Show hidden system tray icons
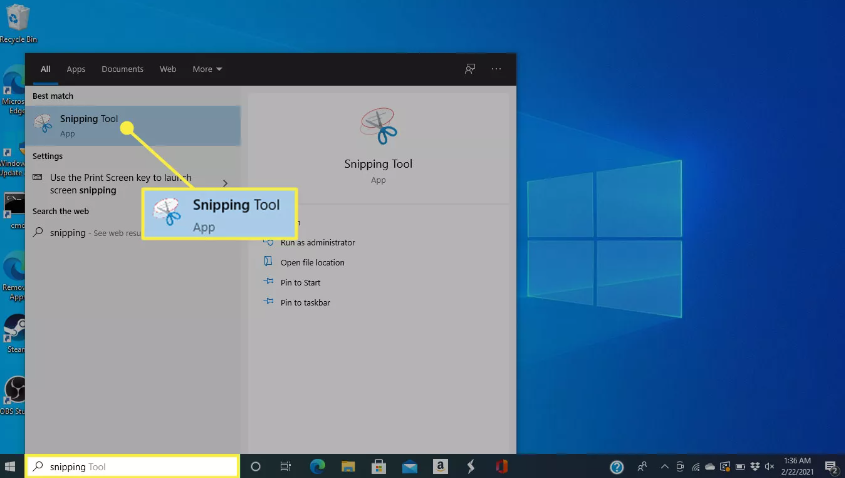The image size is (845, 478). tap(663, 466)
